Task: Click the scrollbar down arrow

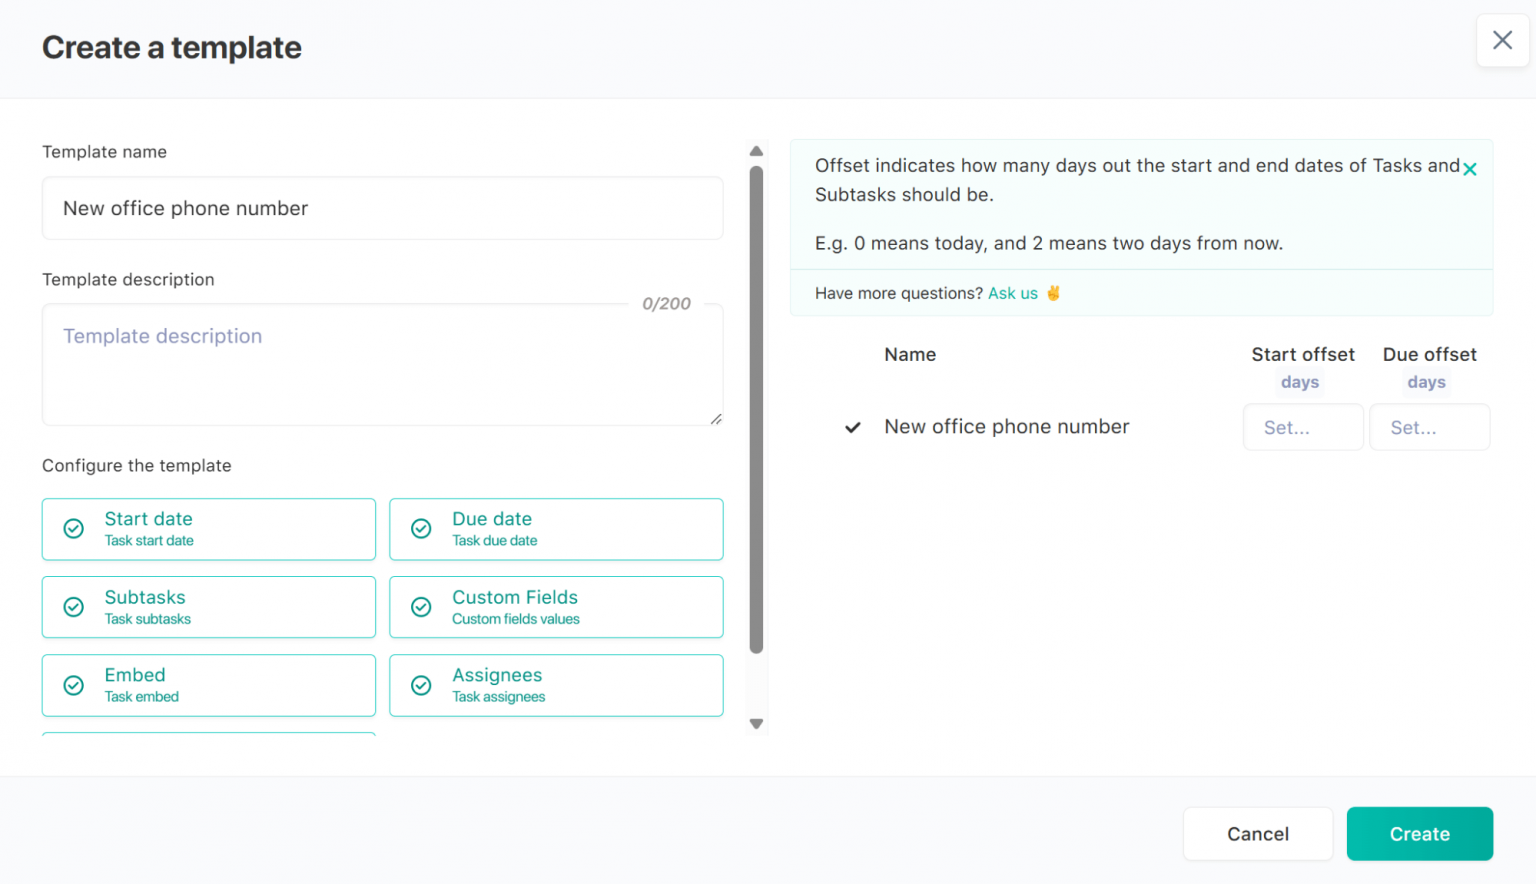Action: tap(757, 723)
